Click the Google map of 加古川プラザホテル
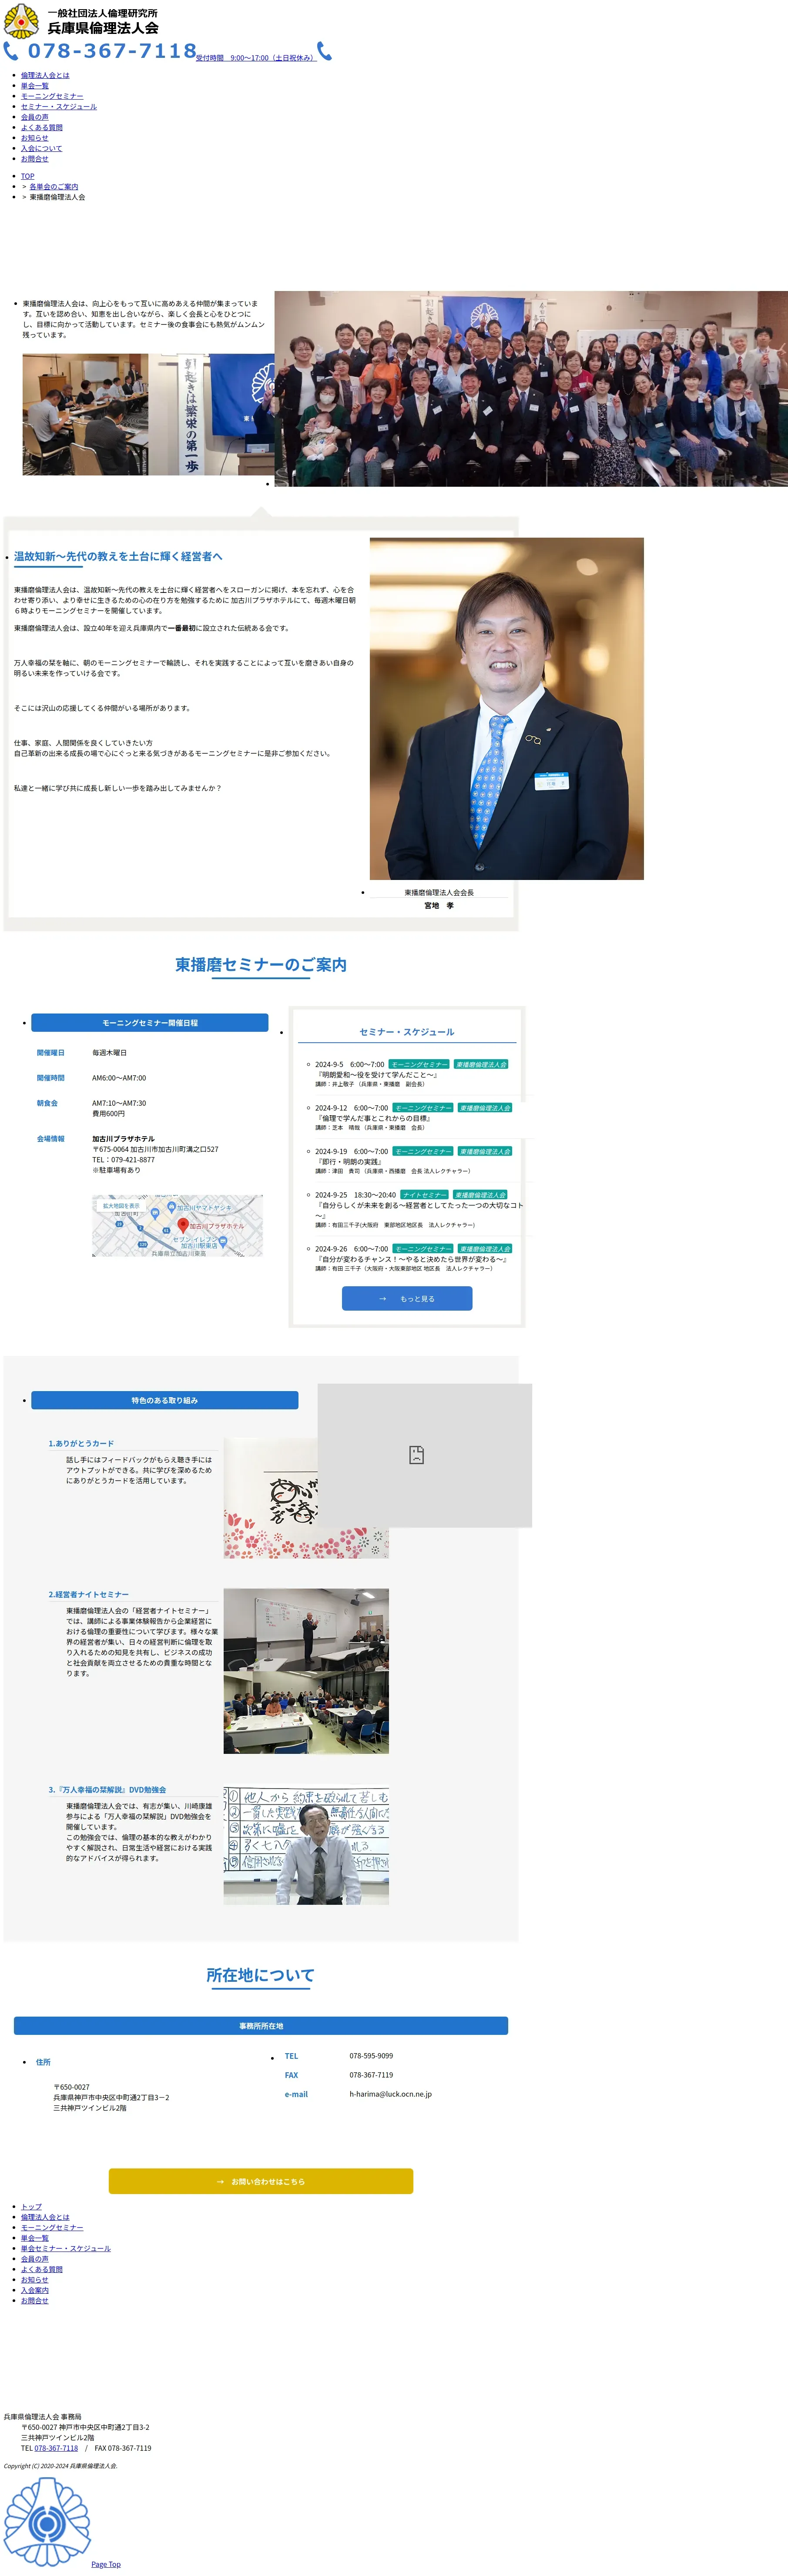 click(x=178, y=1226)
